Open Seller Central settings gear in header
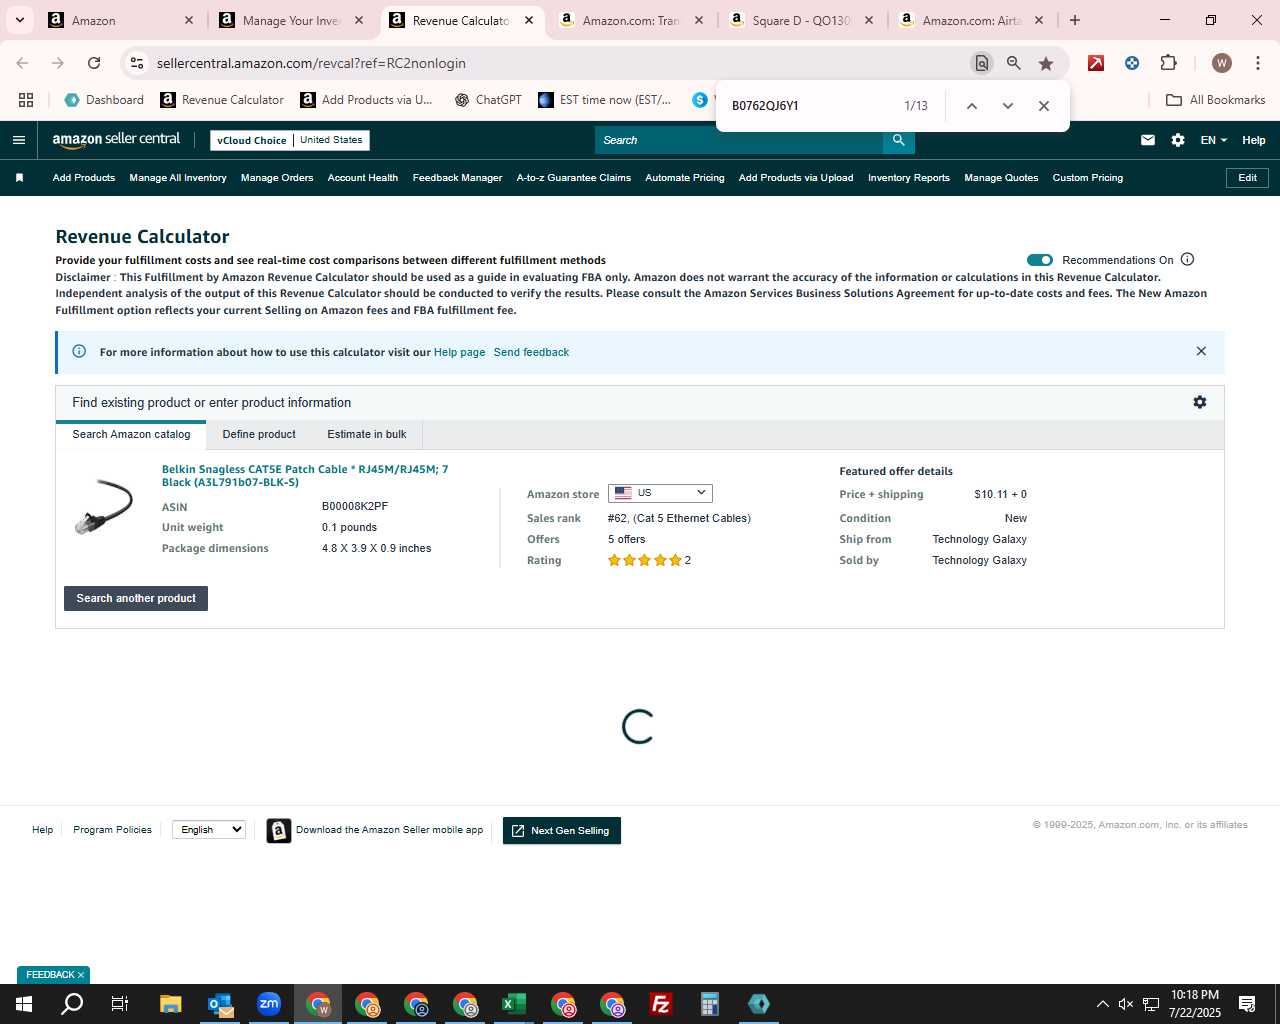The height and width of the screenshot is (1024, 1280). 1178,140
